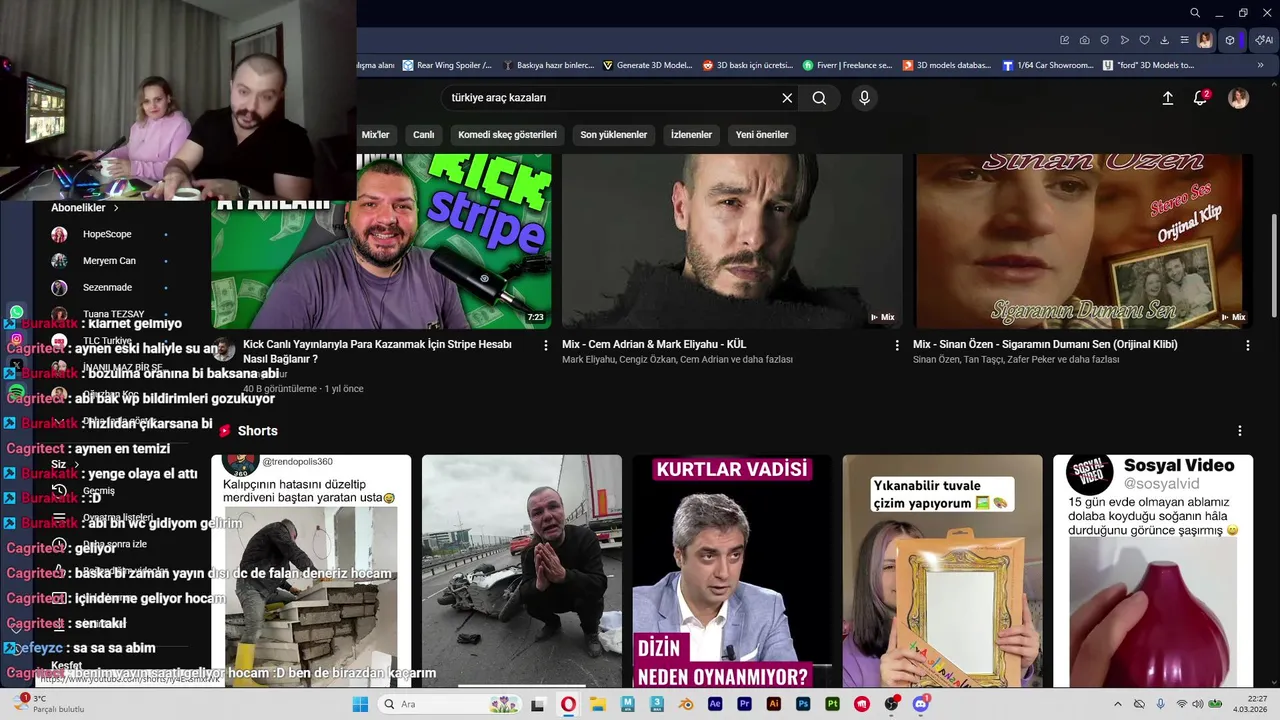
Task: Click the Opera Flow send icon
Action: pos(1125,40)
